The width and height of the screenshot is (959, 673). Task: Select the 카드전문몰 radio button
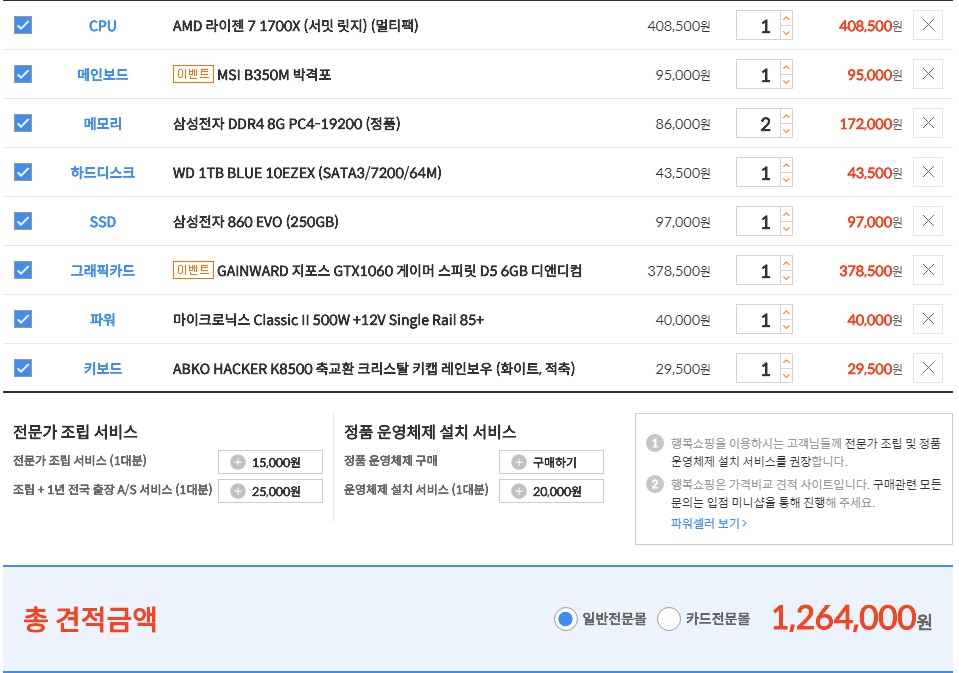pos(668,619)
